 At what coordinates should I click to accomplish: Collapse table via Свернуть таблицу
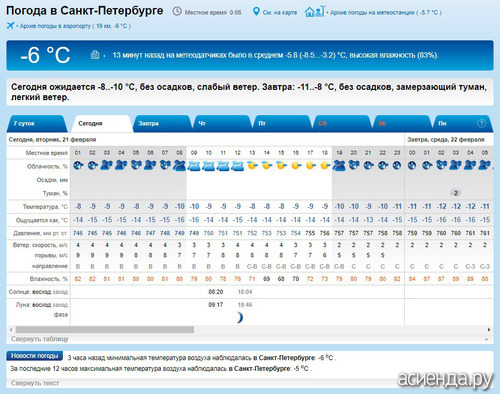coord(40,339)
